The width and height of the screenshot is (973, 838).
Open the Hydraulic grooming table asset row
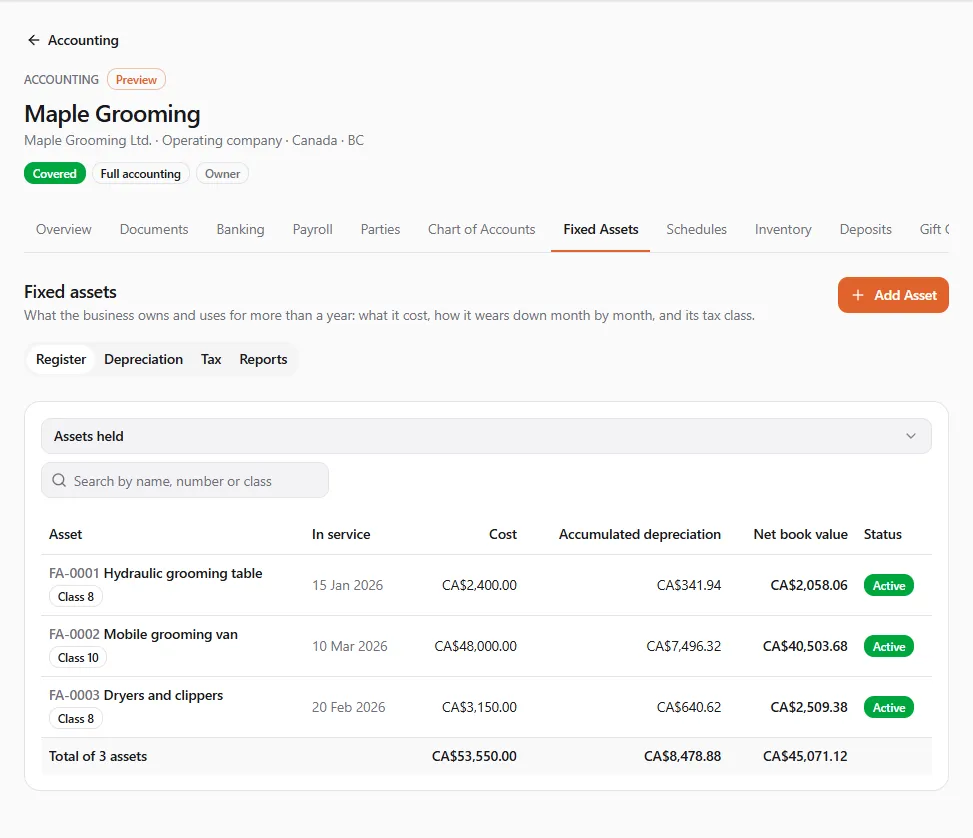[x=486, y=585]
